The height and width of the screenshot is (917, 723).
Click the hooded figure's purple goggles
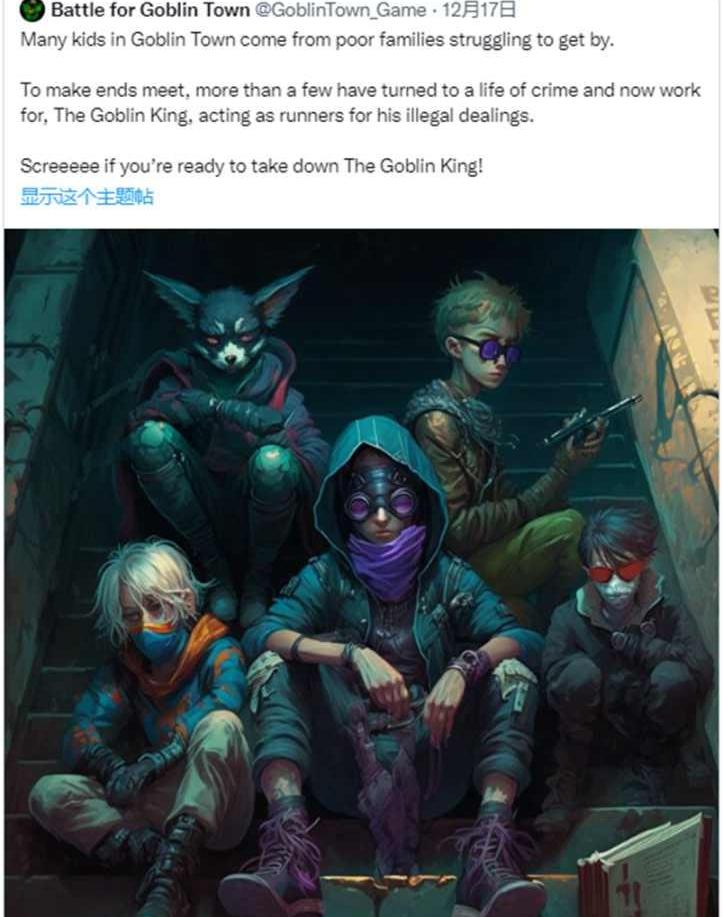380,500
